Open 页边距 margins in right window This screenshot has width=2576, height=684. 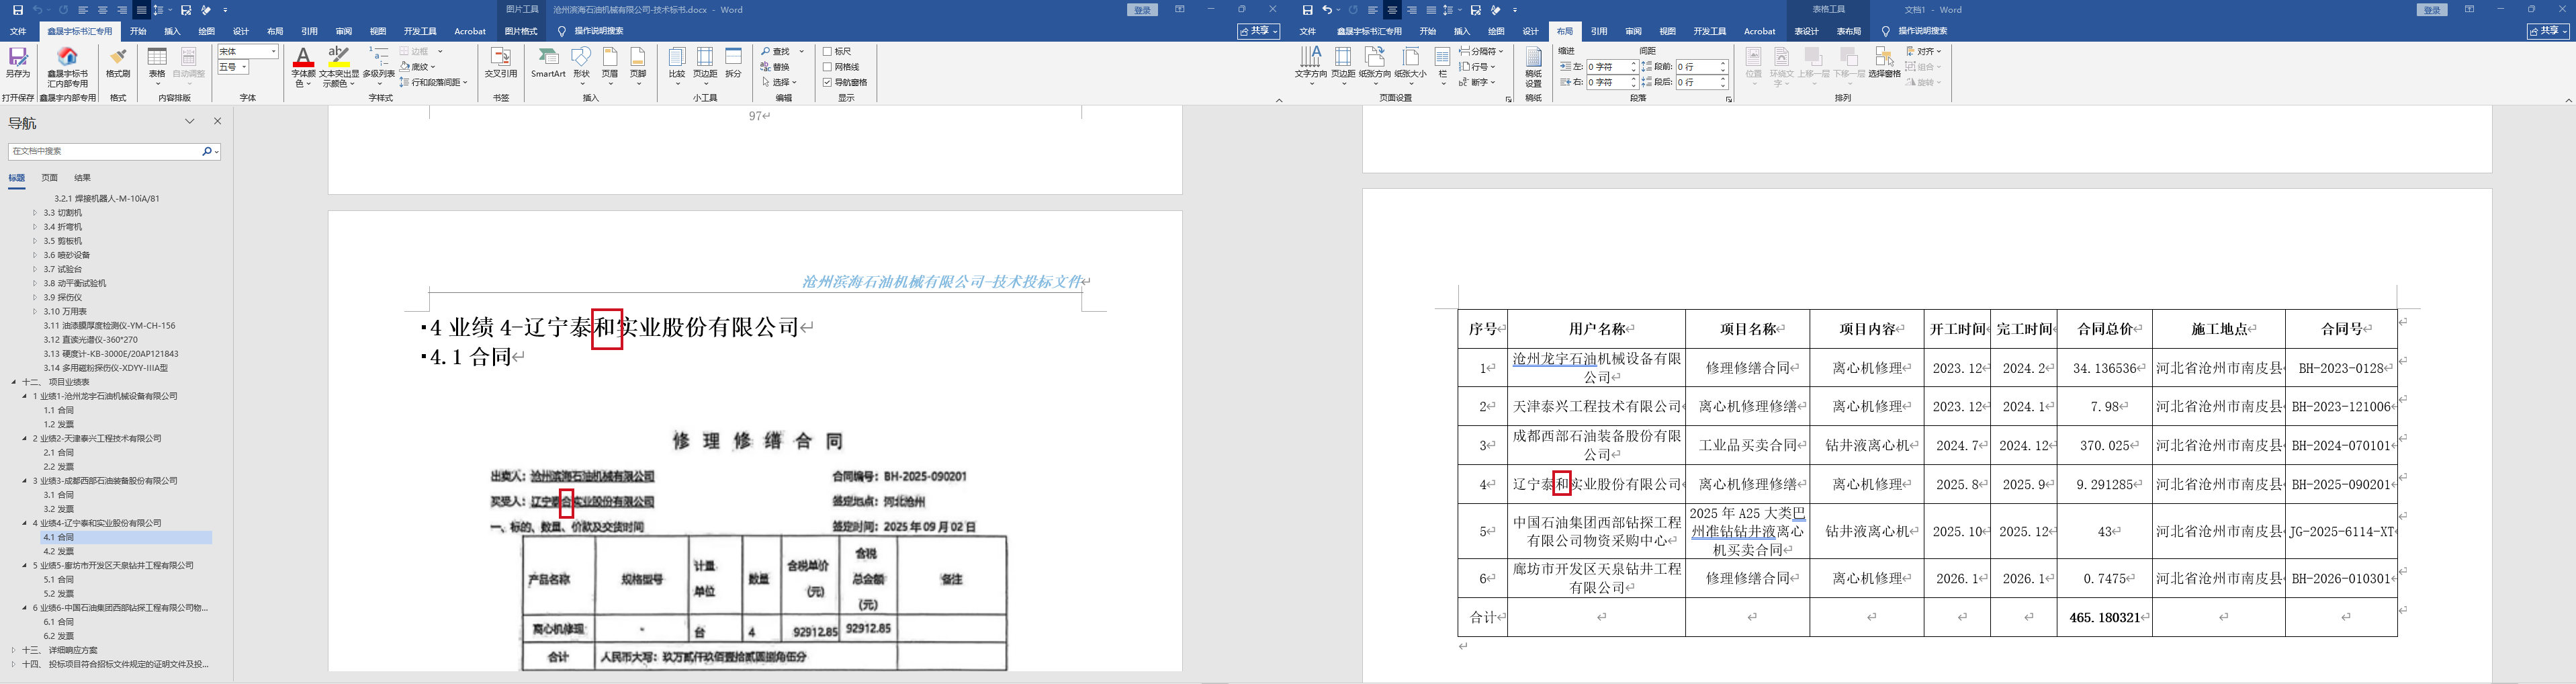coord(1343,65)
